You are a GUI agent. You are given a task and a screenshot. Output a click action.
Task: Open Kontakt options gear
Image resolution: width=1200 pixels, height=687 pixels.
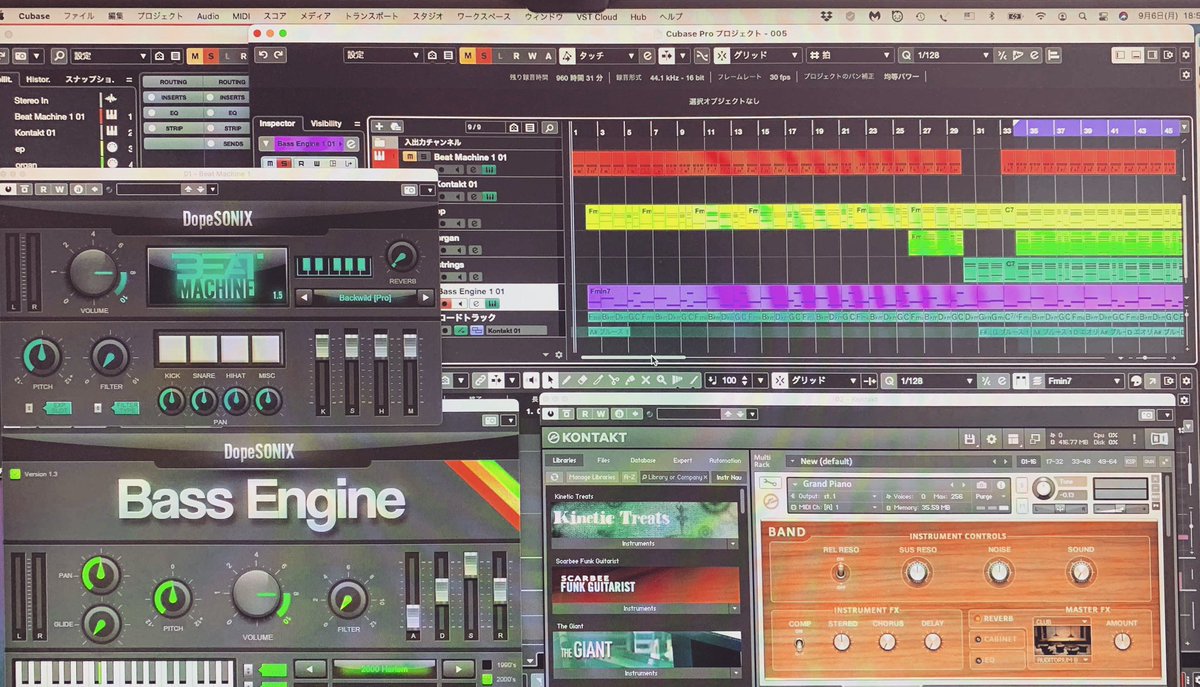pyautogui.click(x=991, y=438)
